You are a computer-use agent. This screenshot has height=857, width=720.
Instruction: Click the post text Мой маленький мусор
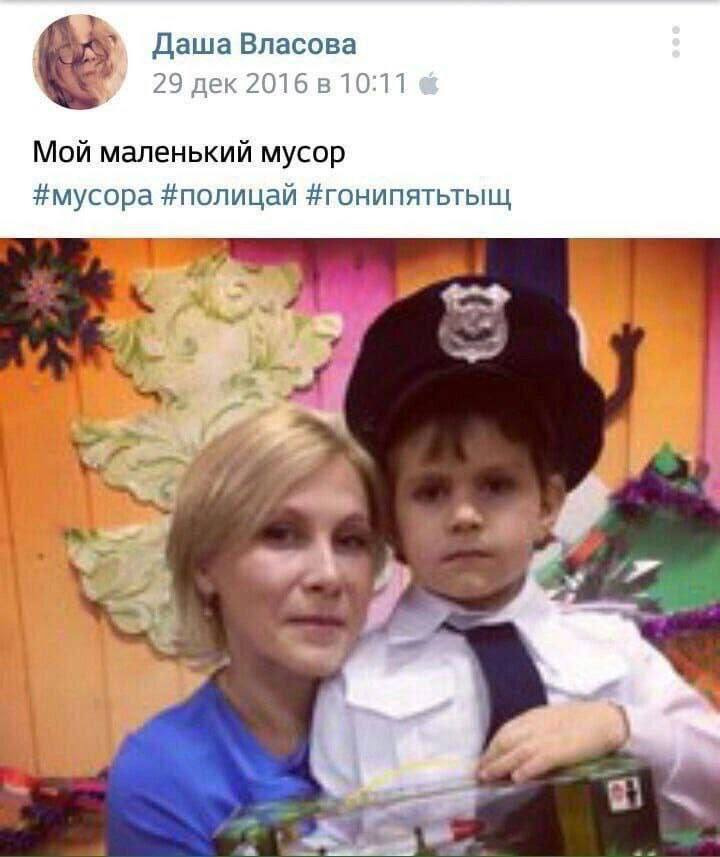coord(189,152)
